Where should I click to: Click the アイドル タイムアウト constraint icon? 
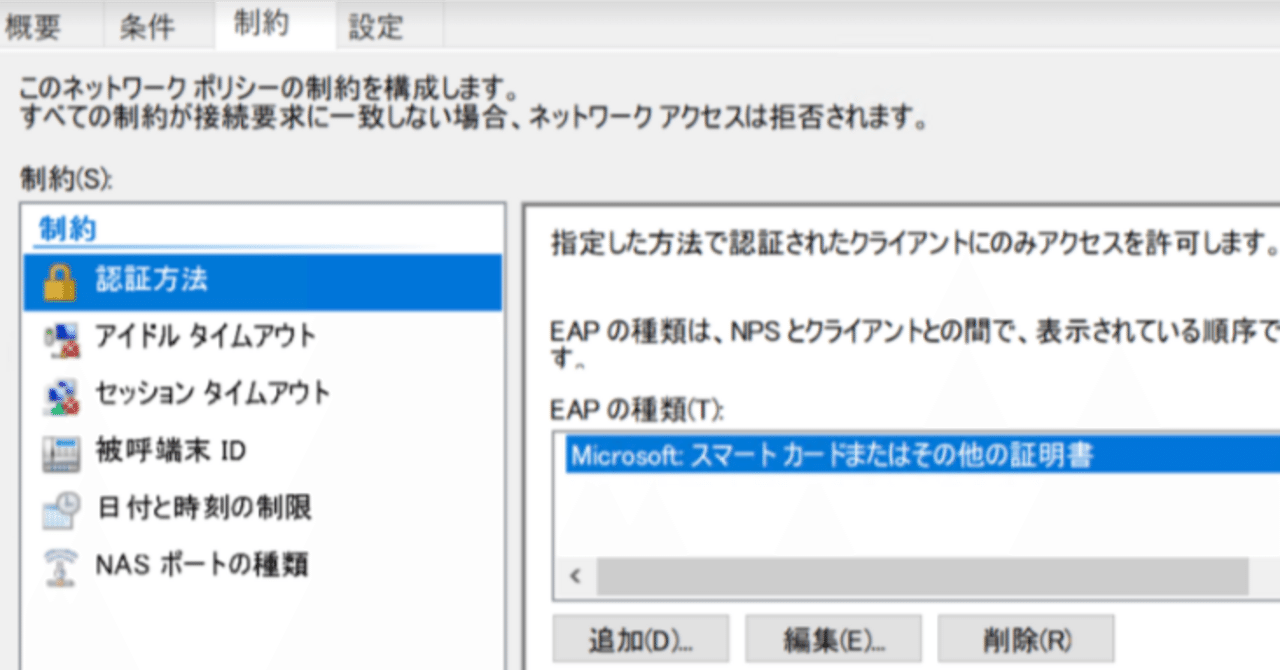[62, 338]
